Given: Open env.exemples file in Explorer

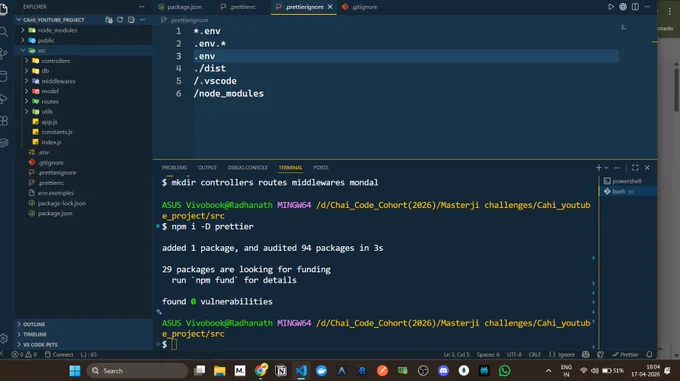Looking at the screenshot, I should point(83,193).
